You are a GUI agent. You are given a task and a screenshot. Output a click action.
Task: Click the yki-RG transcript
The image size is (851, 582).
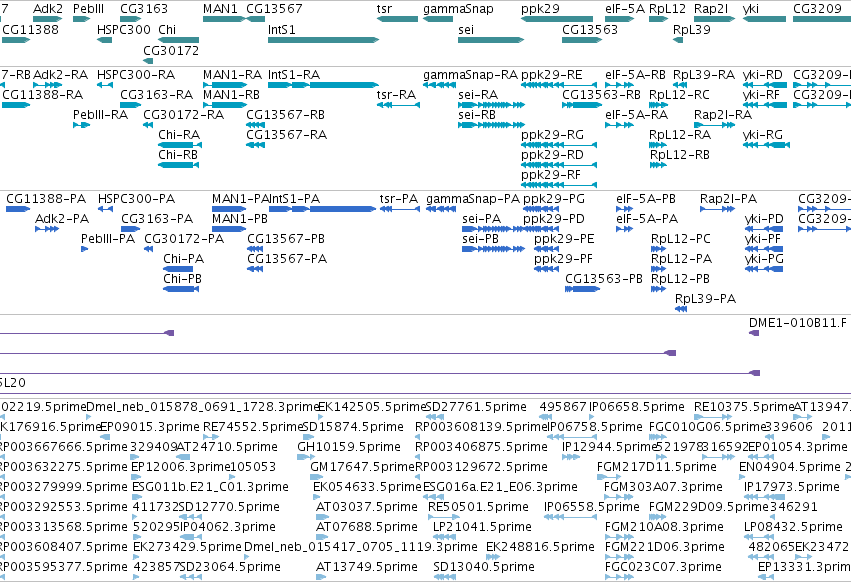click(766, 145)
